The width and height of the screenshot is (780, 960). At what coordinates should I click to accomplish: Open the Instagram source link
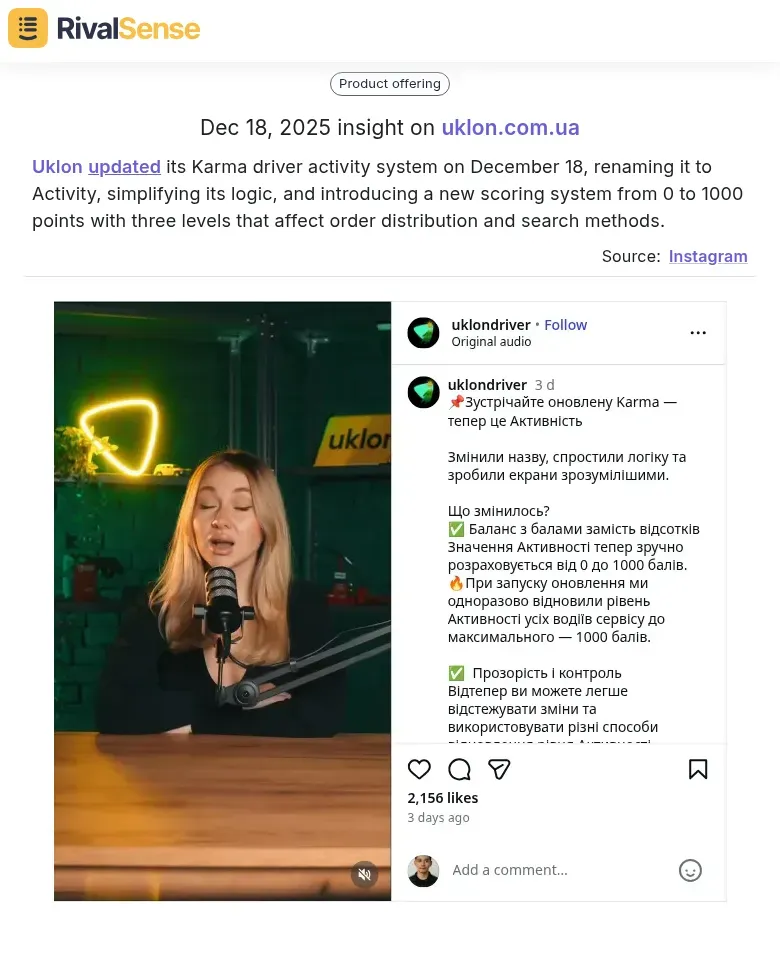pos(708,256)
